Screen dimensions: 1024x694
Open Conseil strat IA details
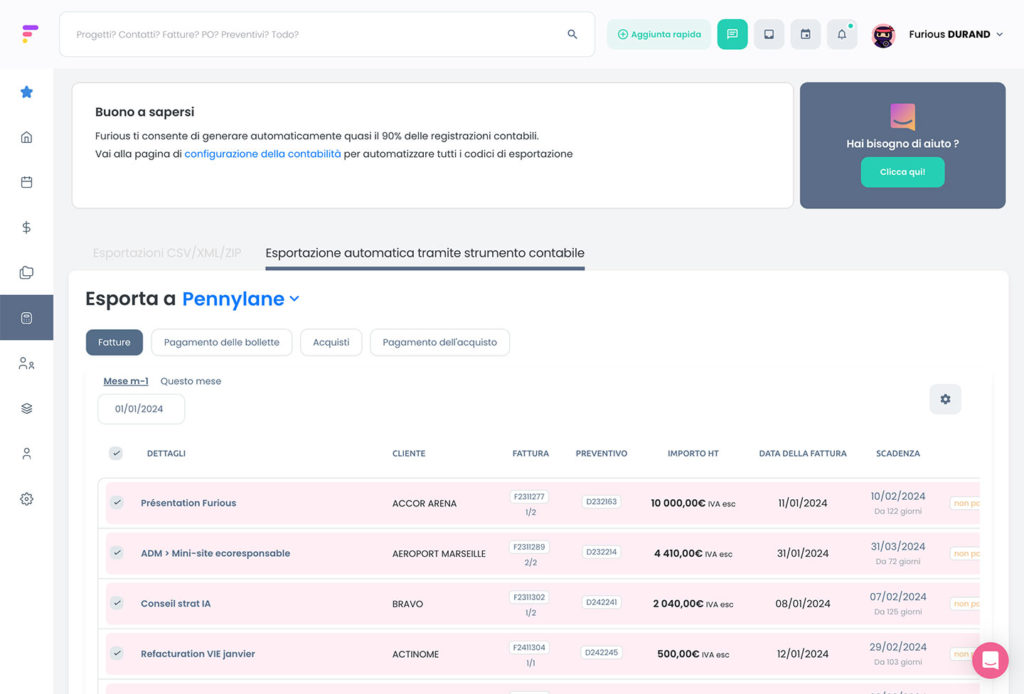click(176, 603)
